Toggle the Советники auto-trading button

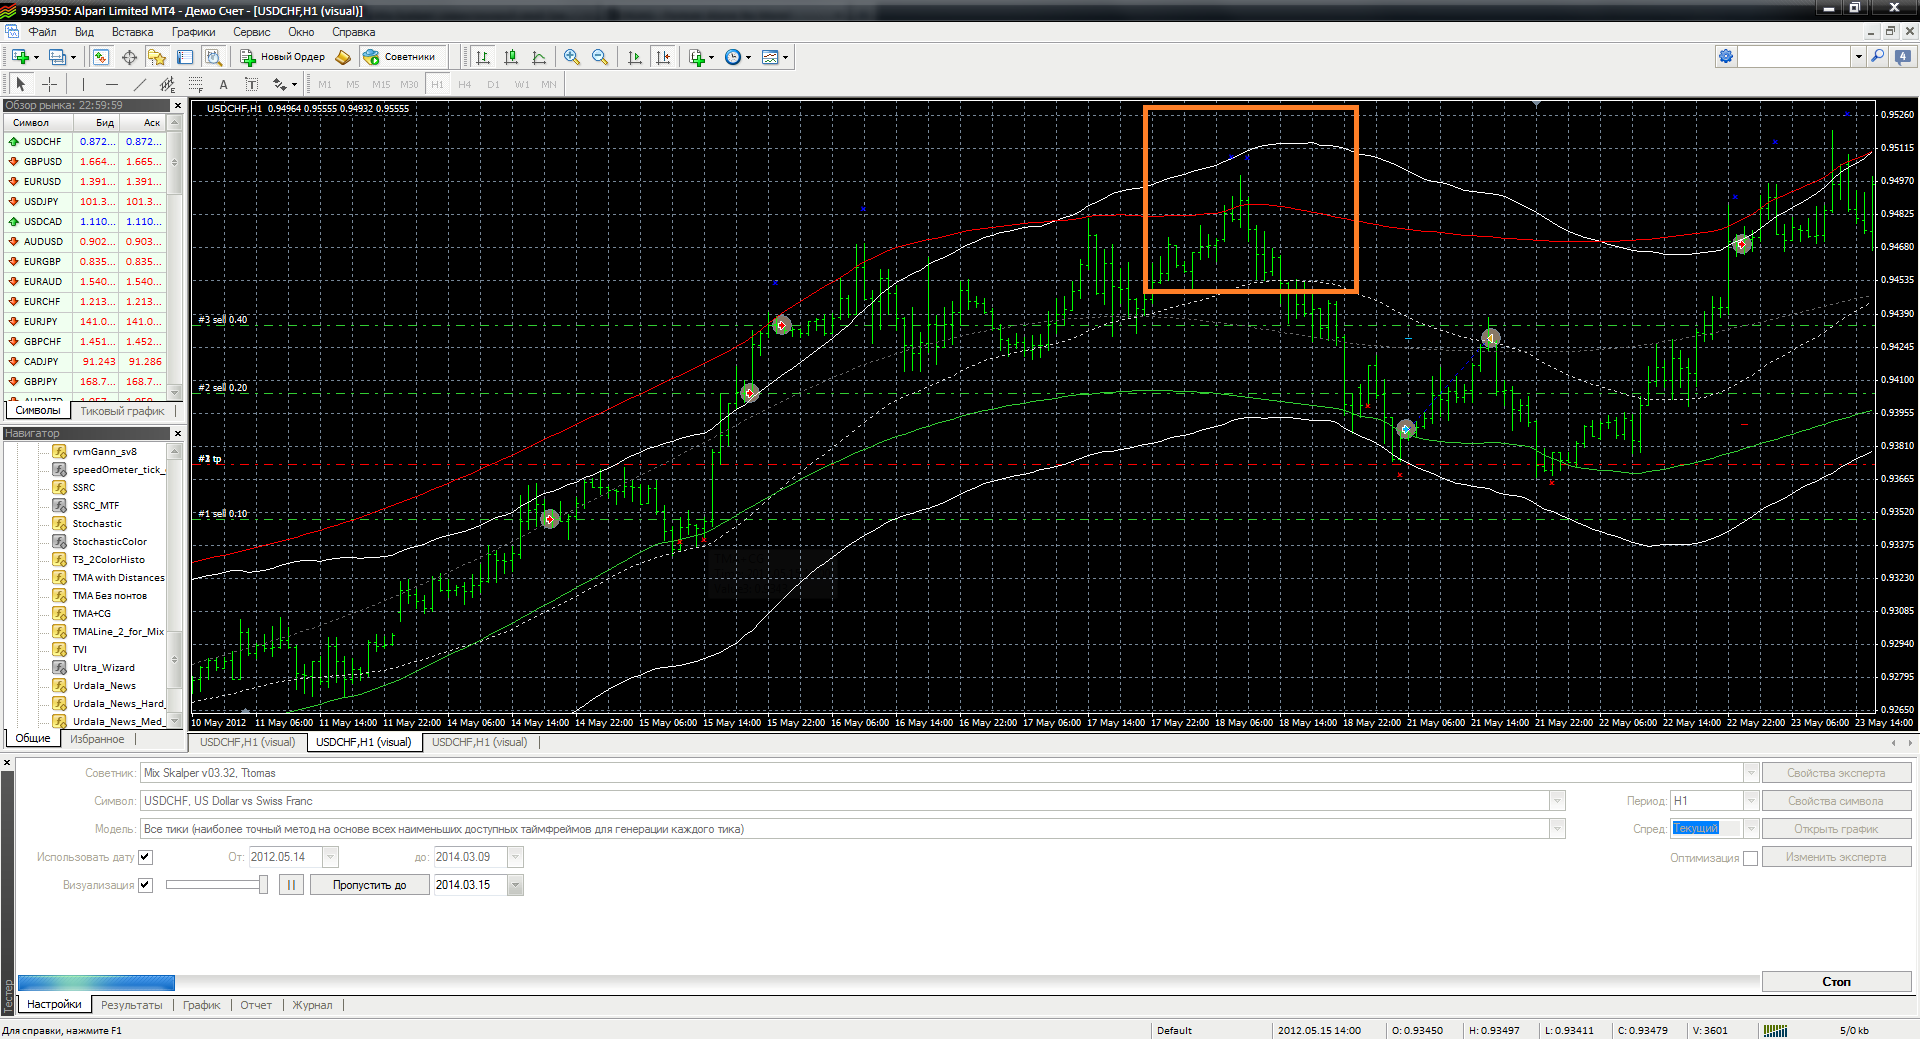pos(400,57)
